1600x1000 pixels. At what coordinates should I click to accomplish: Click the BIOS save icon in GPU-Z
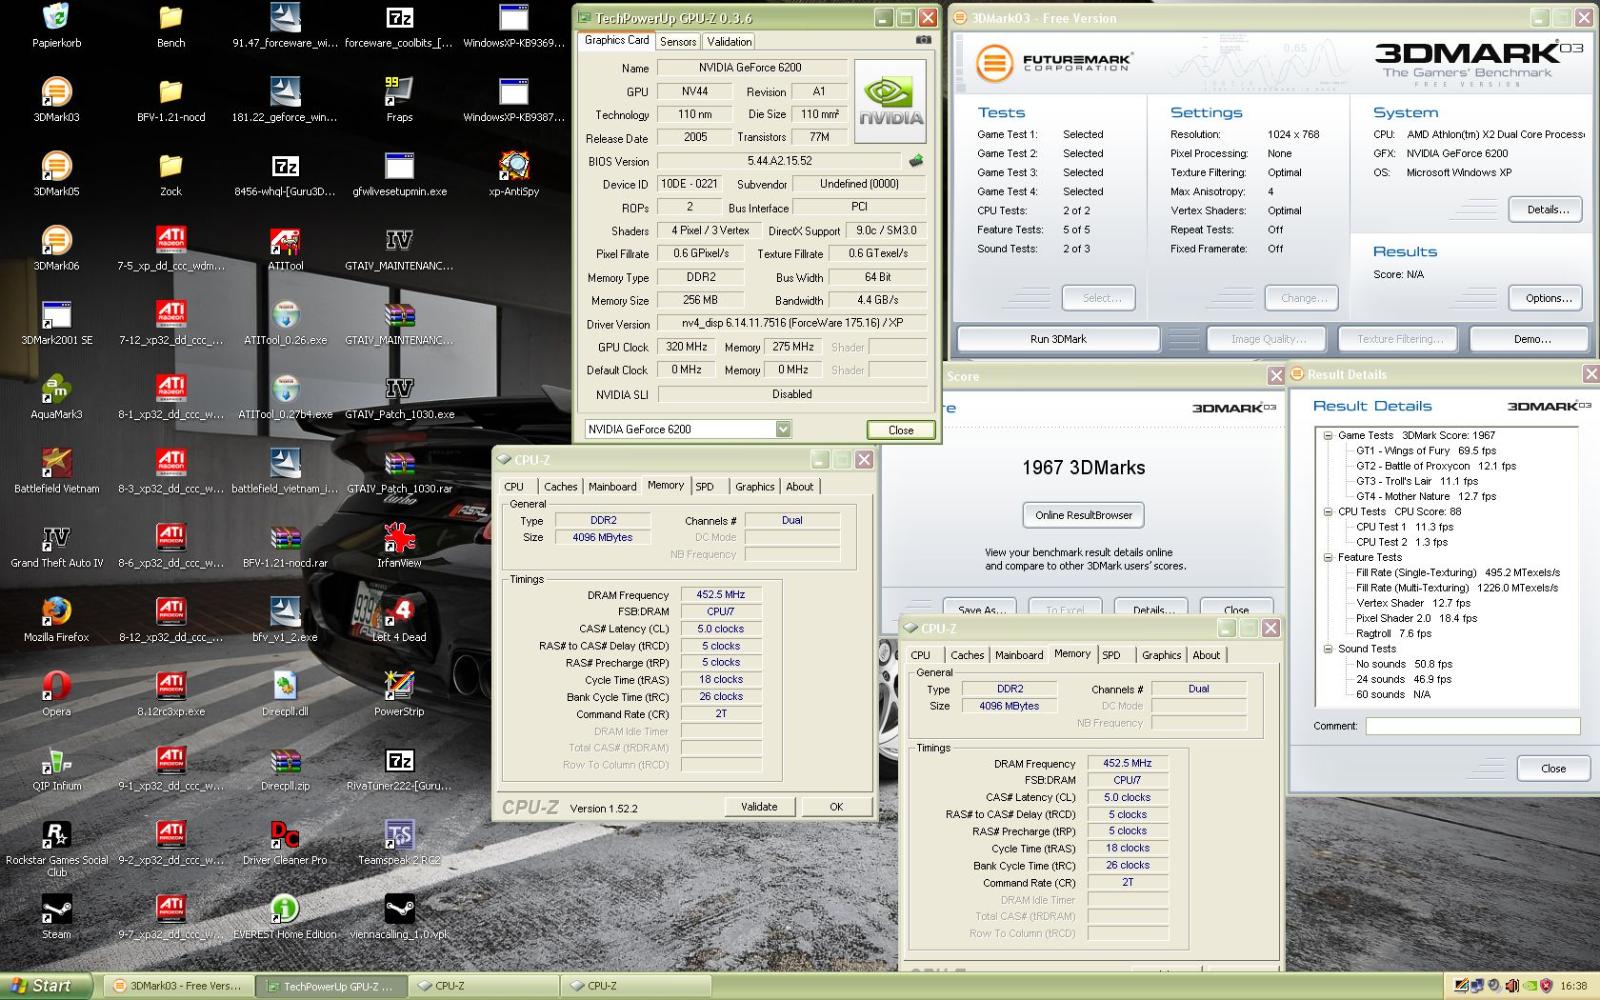coord(915,160)
